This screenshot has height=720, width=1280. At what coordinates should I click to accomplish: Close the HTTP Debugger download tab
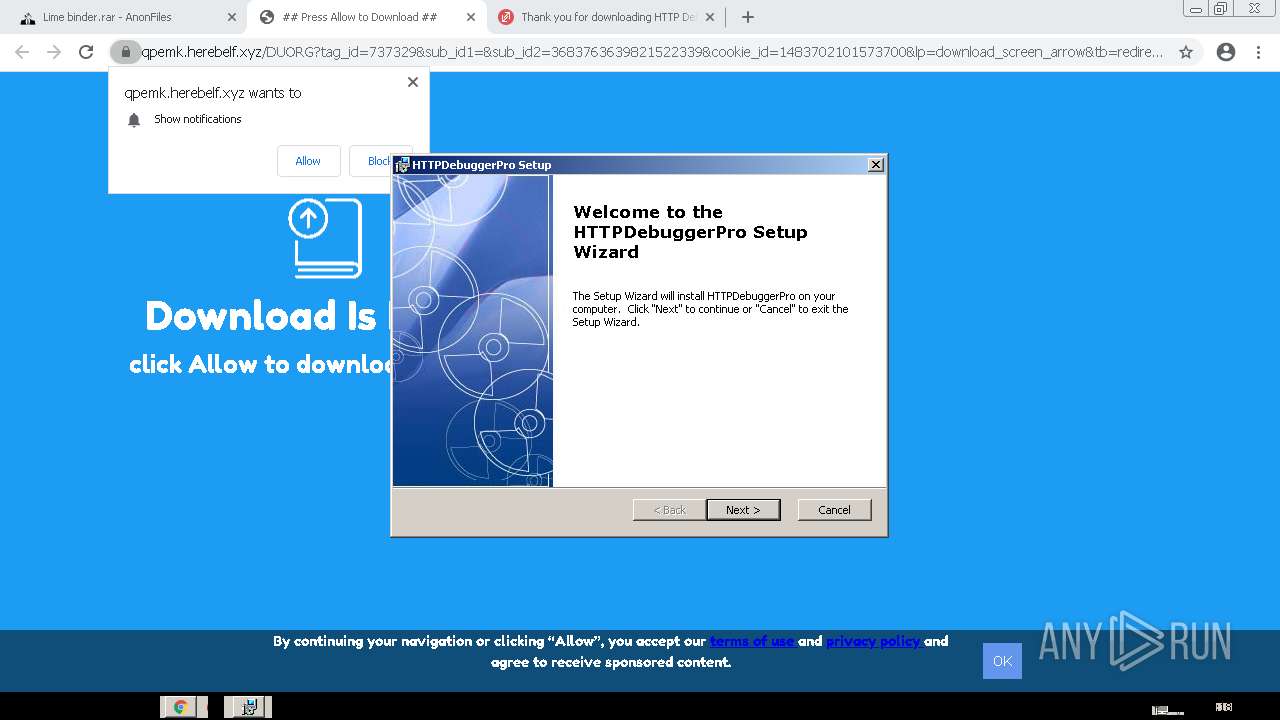[x=710, y=17]
